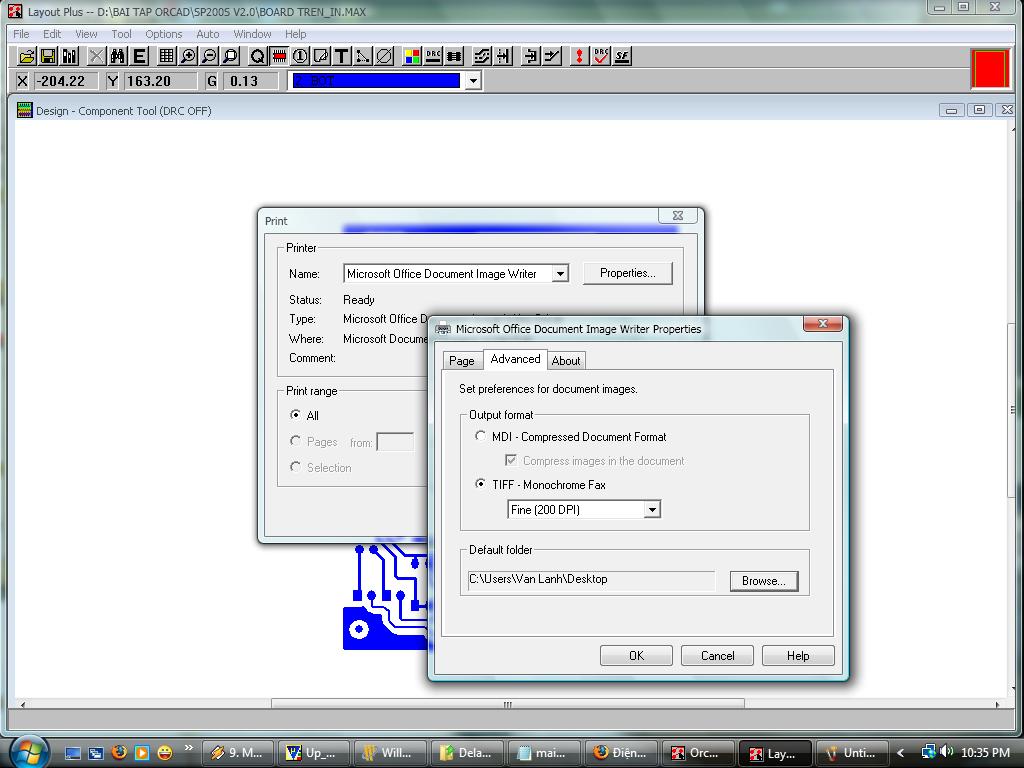Click the Find binoculars icon
This screenshot has width=1024, height=768.
click(118, 56)
